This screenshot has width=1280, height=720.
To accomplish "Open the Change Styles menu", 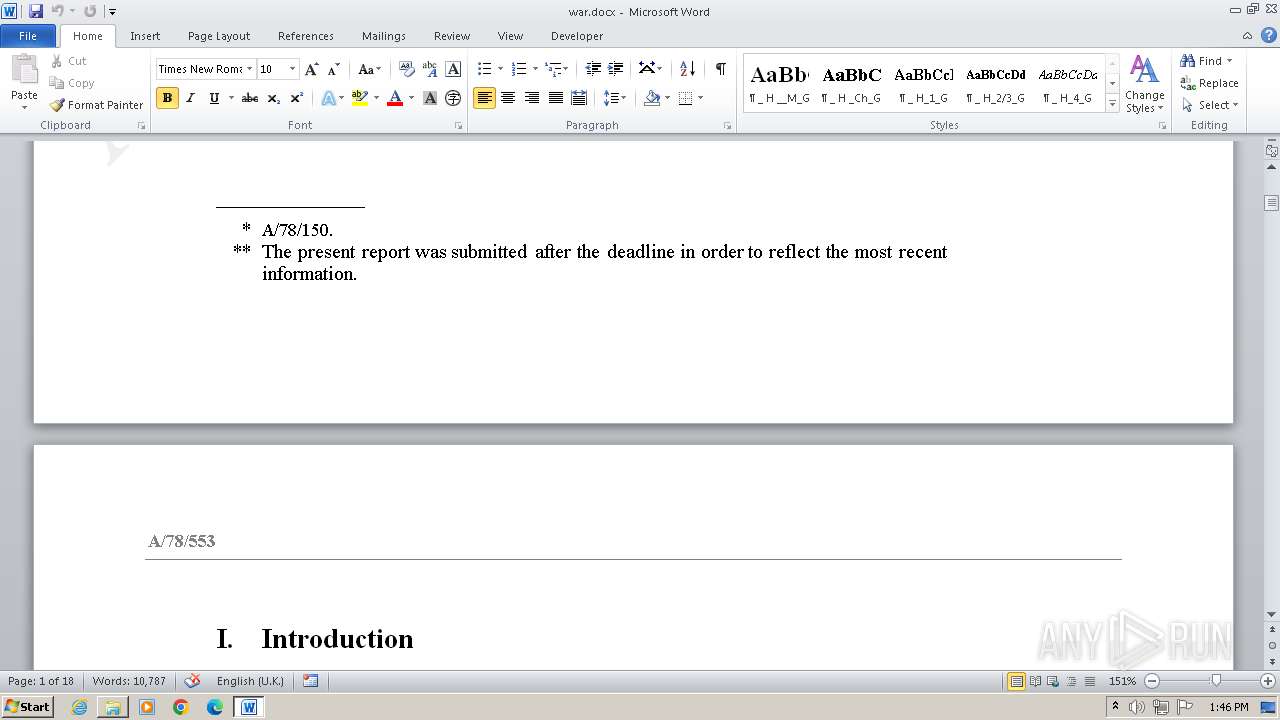I will pos(1144,84).
